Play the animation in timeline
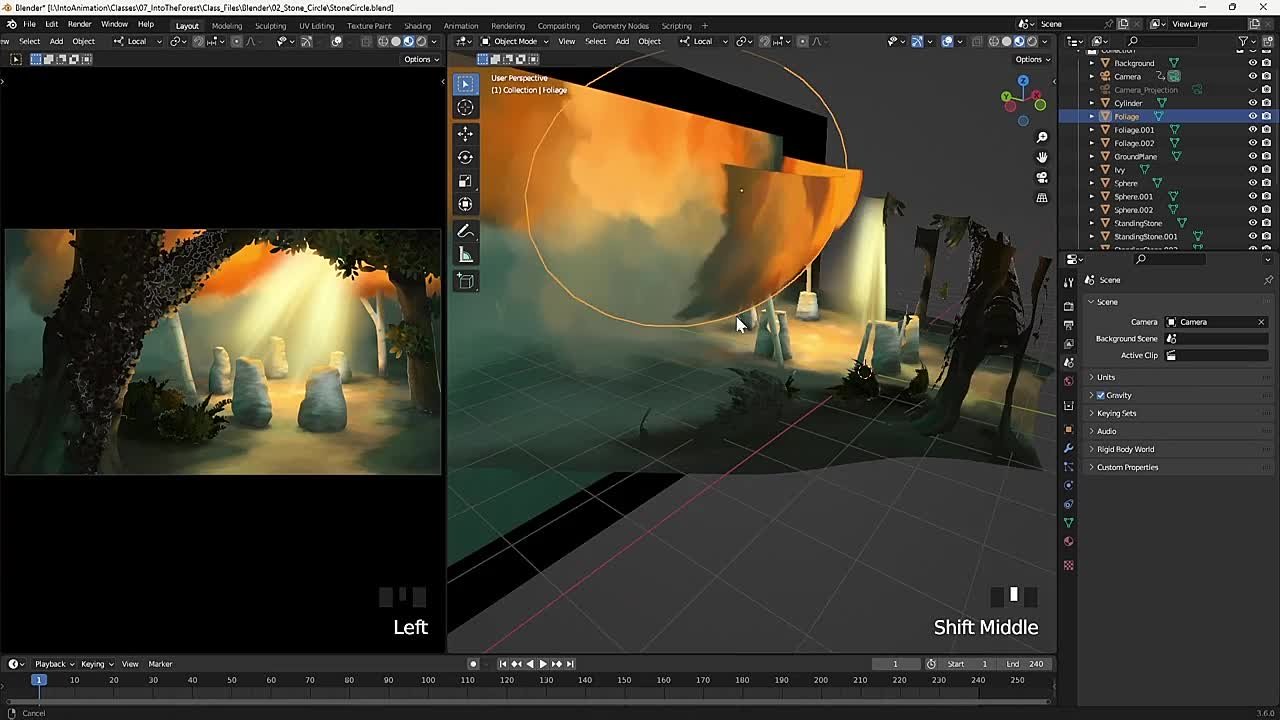The width and height of the screenshot is (1280, 720). pyautogui.click(x=543, y=664)
